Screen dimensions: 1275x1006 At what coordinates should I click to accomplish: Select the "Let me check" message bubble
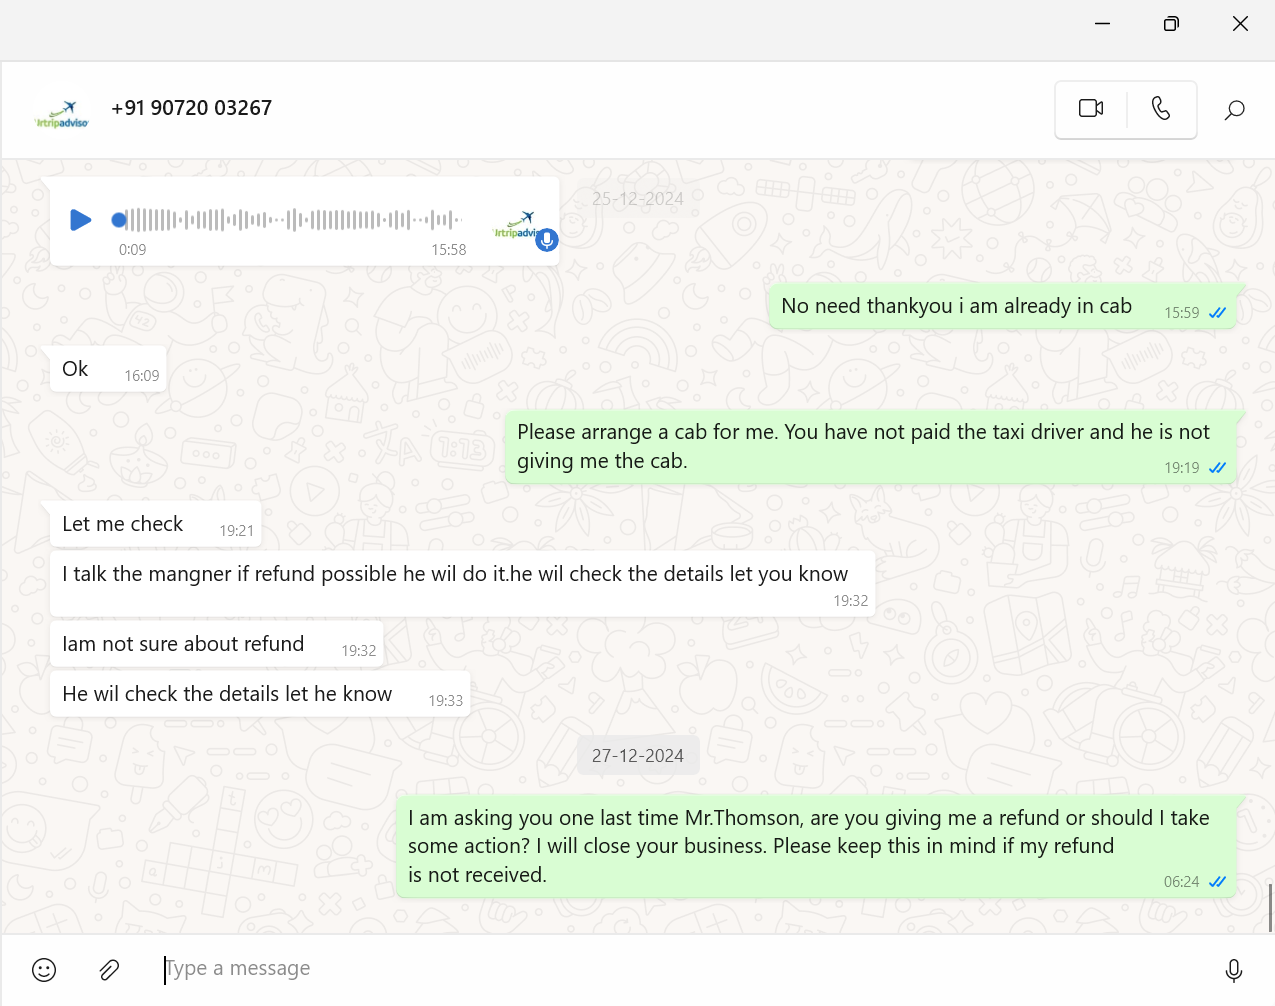click(x=124, y=524)
